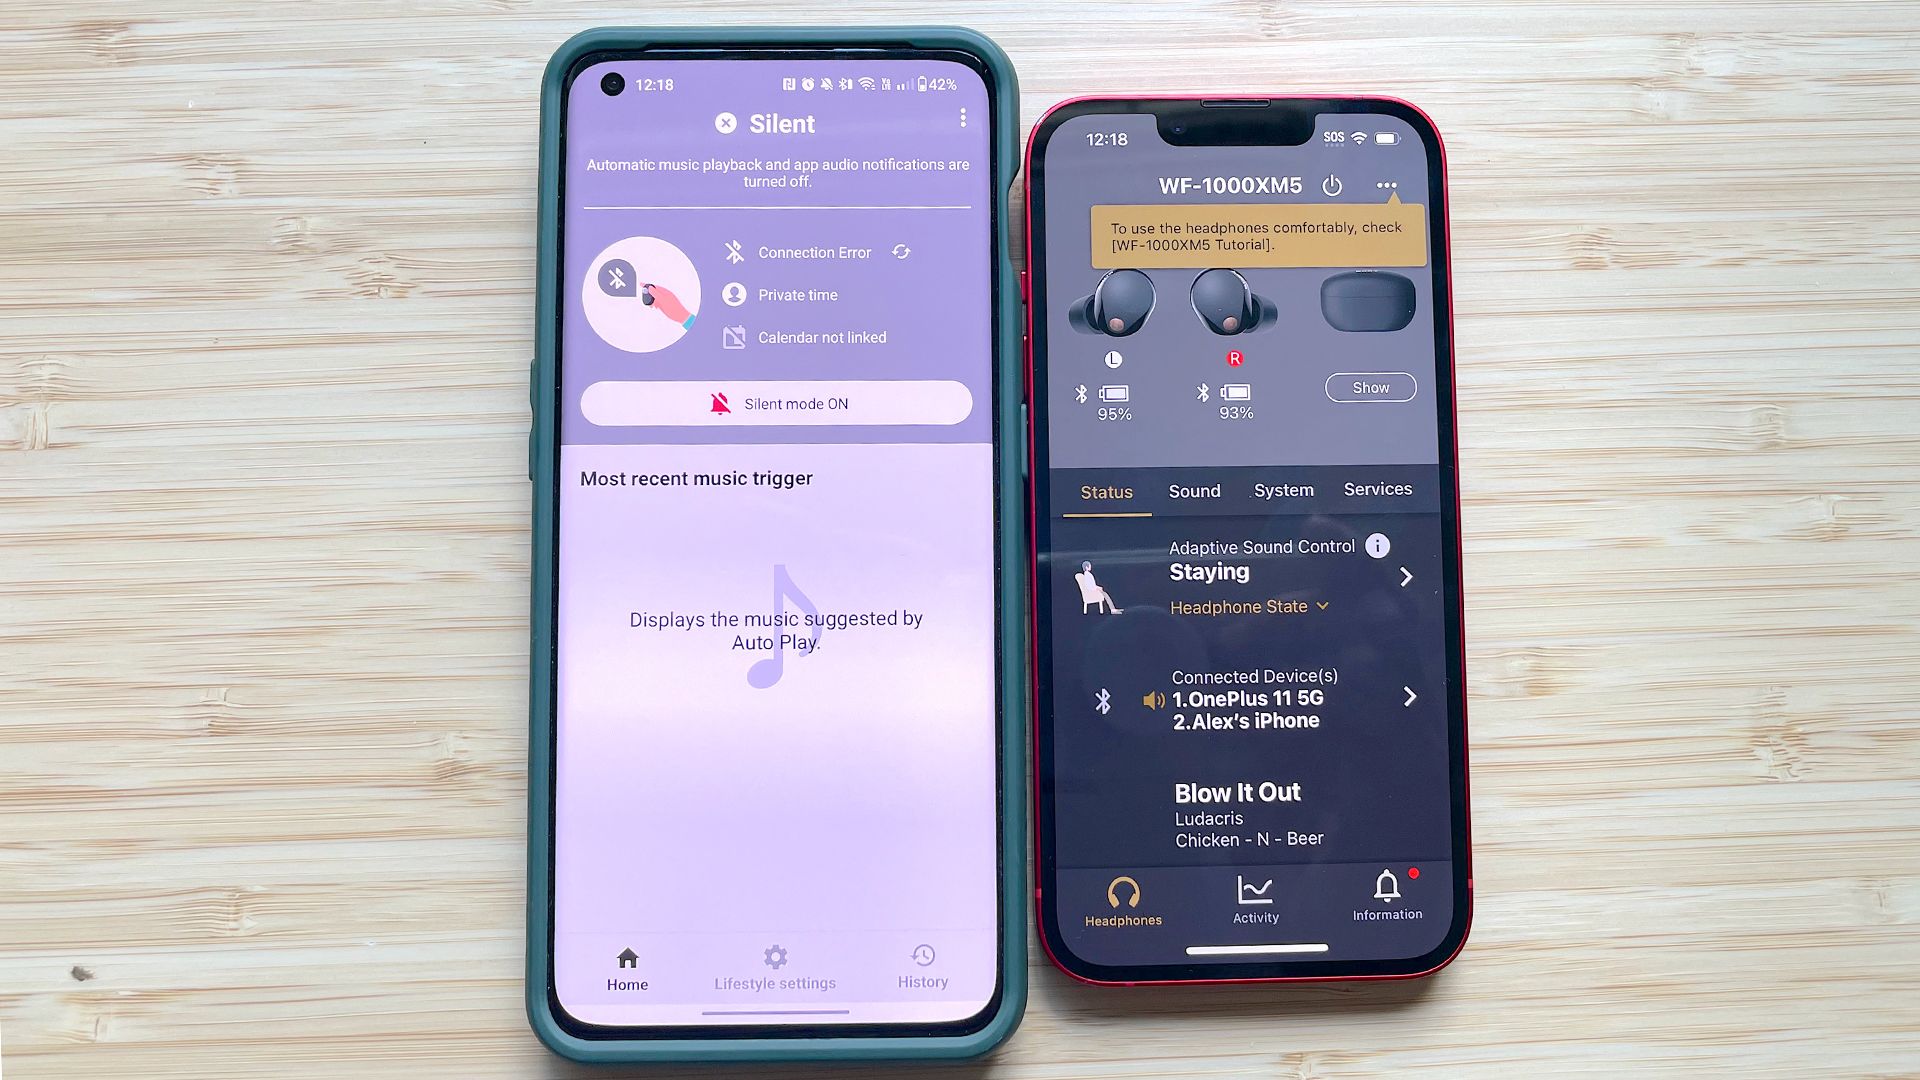The image size is (1920, 1080).
Task: Tap Lifestyle settings on Android
Action: point(777,967)
